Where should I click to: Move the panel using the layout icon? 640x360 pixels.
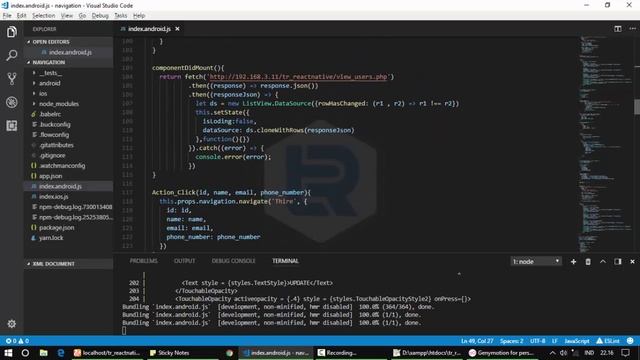[618, 262]
